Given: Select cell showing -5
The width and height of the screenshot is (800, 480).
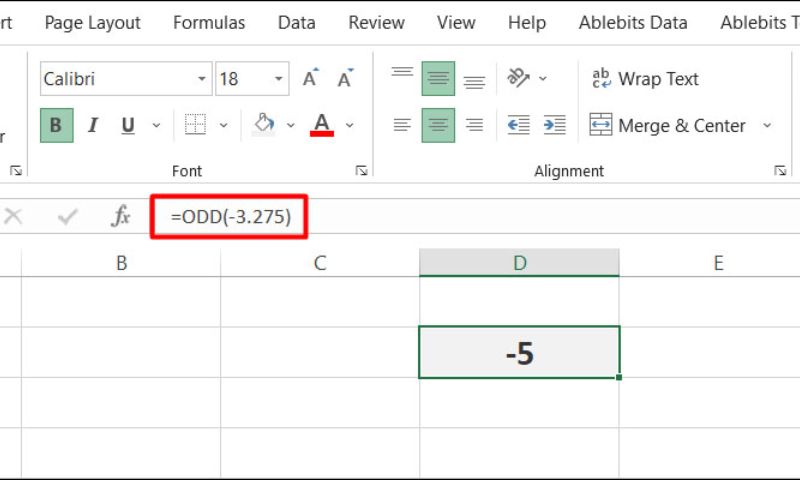Looking at the screenshot, I should (519, 352).
